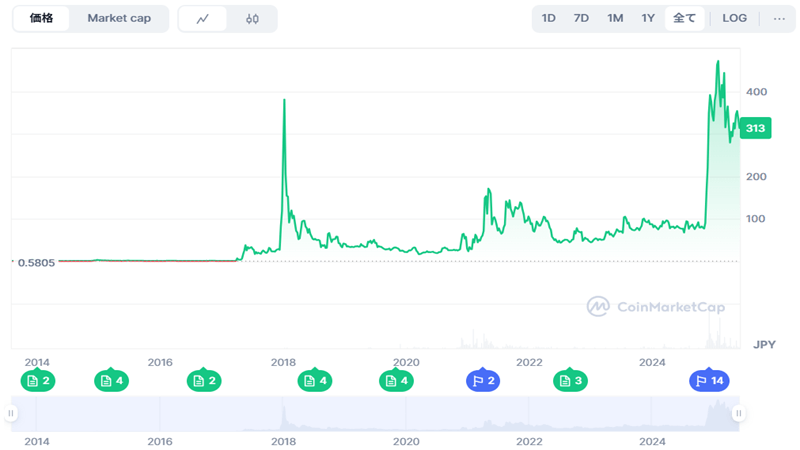Open the three-dots more options menu

pos(779,19)
